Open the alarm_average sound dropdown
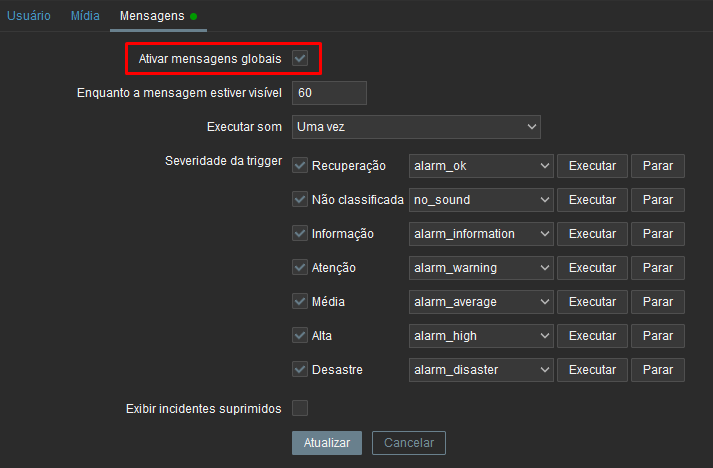This screenshot has height=468, width=713. (481, 302)
